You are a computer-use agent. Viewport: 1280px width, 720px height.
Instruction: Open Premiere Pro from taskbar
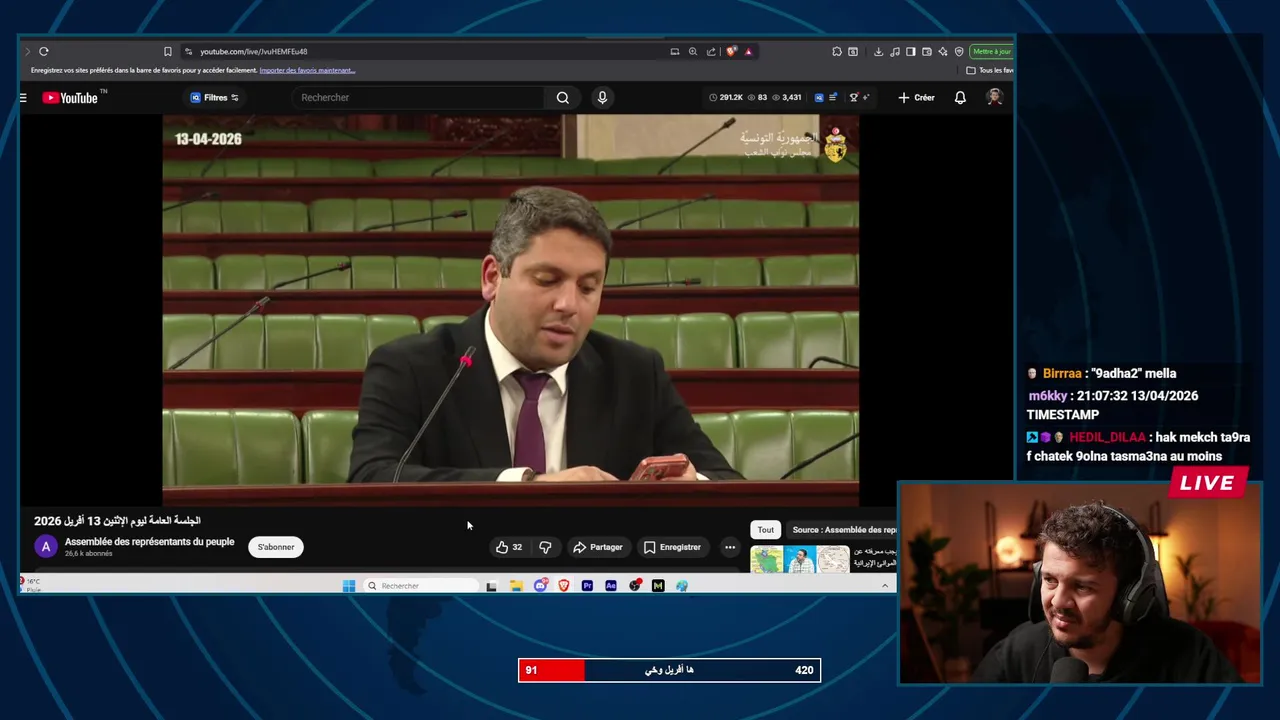587,586
